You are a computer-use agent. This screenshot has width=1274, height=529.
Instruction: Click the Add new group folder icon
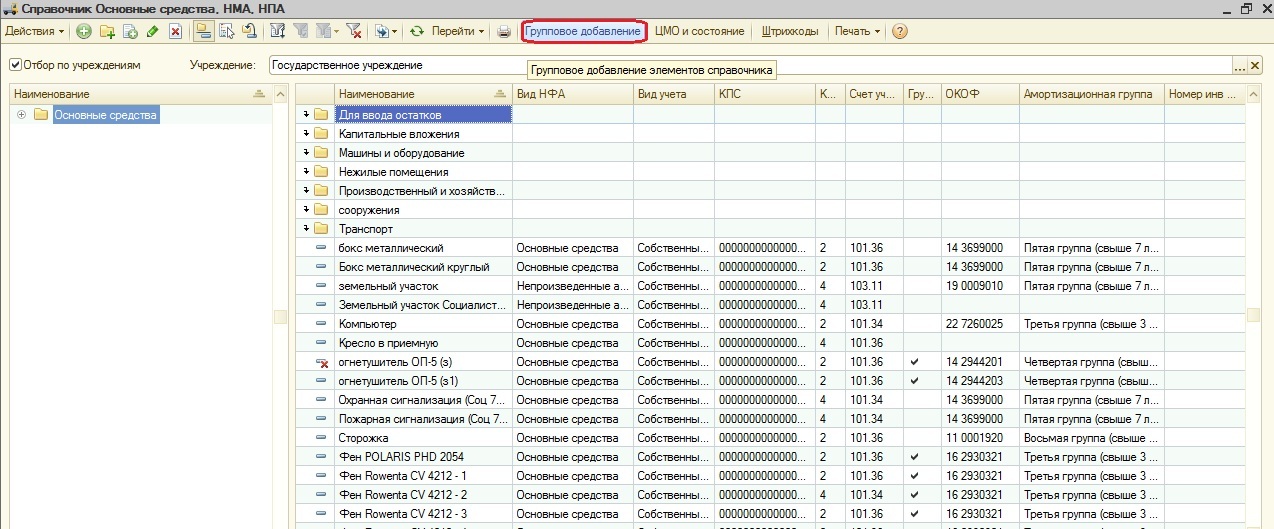pos(107,31)
